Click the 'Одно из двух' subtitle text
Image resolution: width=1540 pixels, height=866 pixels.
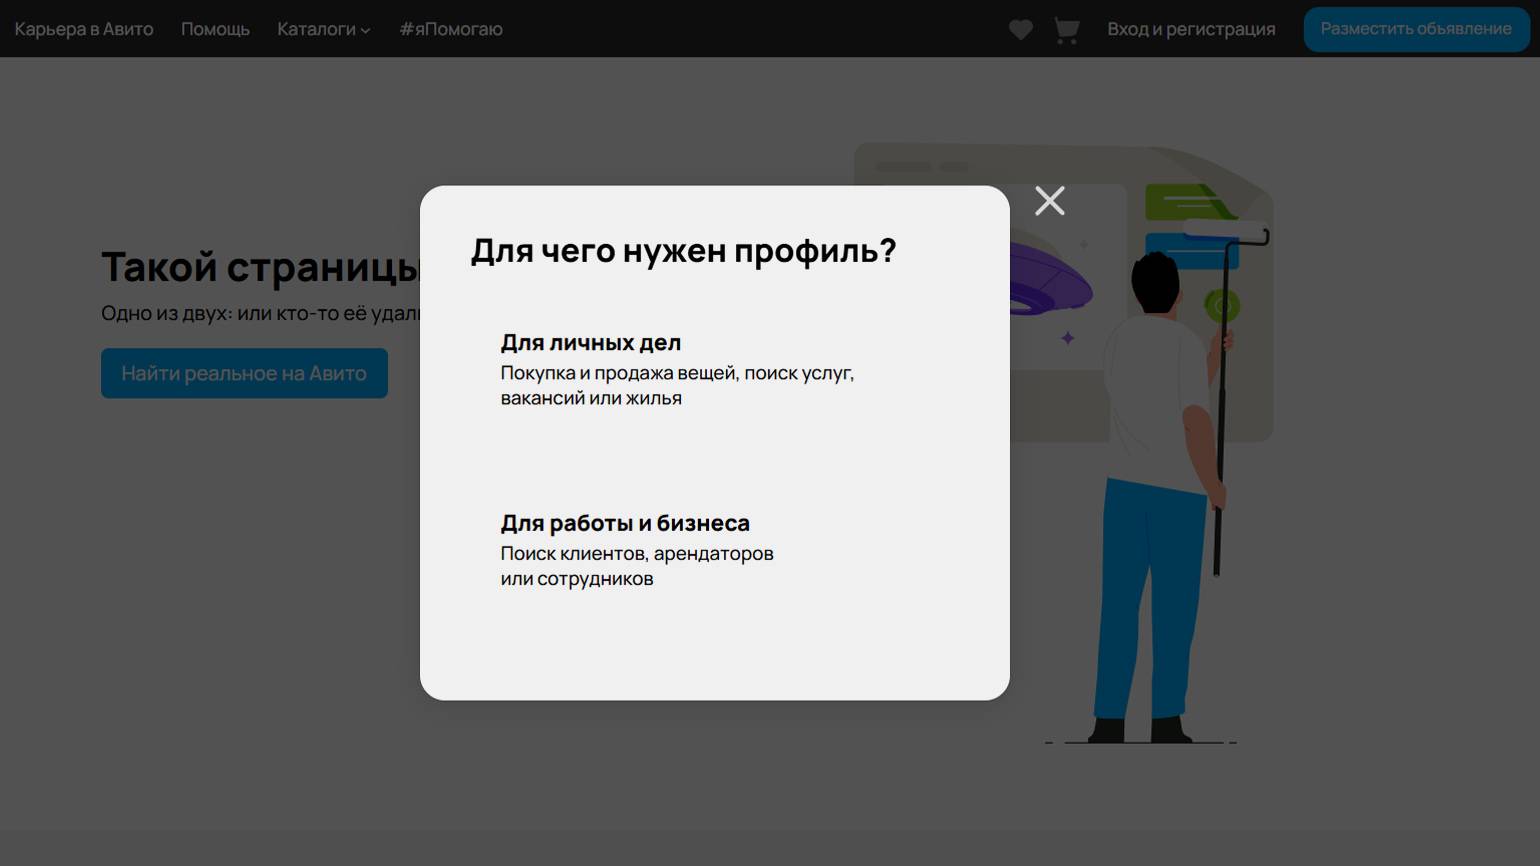260,313
